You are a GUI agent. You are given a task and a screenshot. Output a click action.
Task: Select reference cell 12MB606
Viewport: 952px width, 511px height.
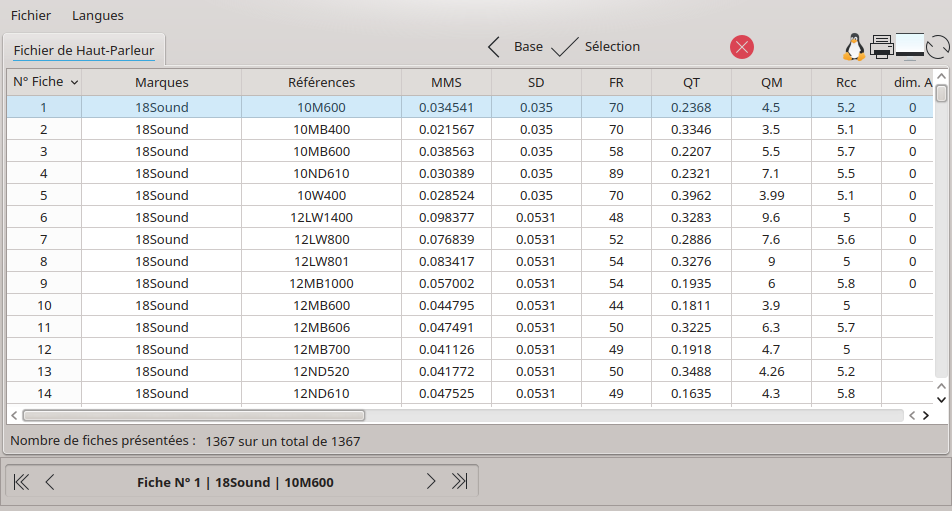click(321, 327)
